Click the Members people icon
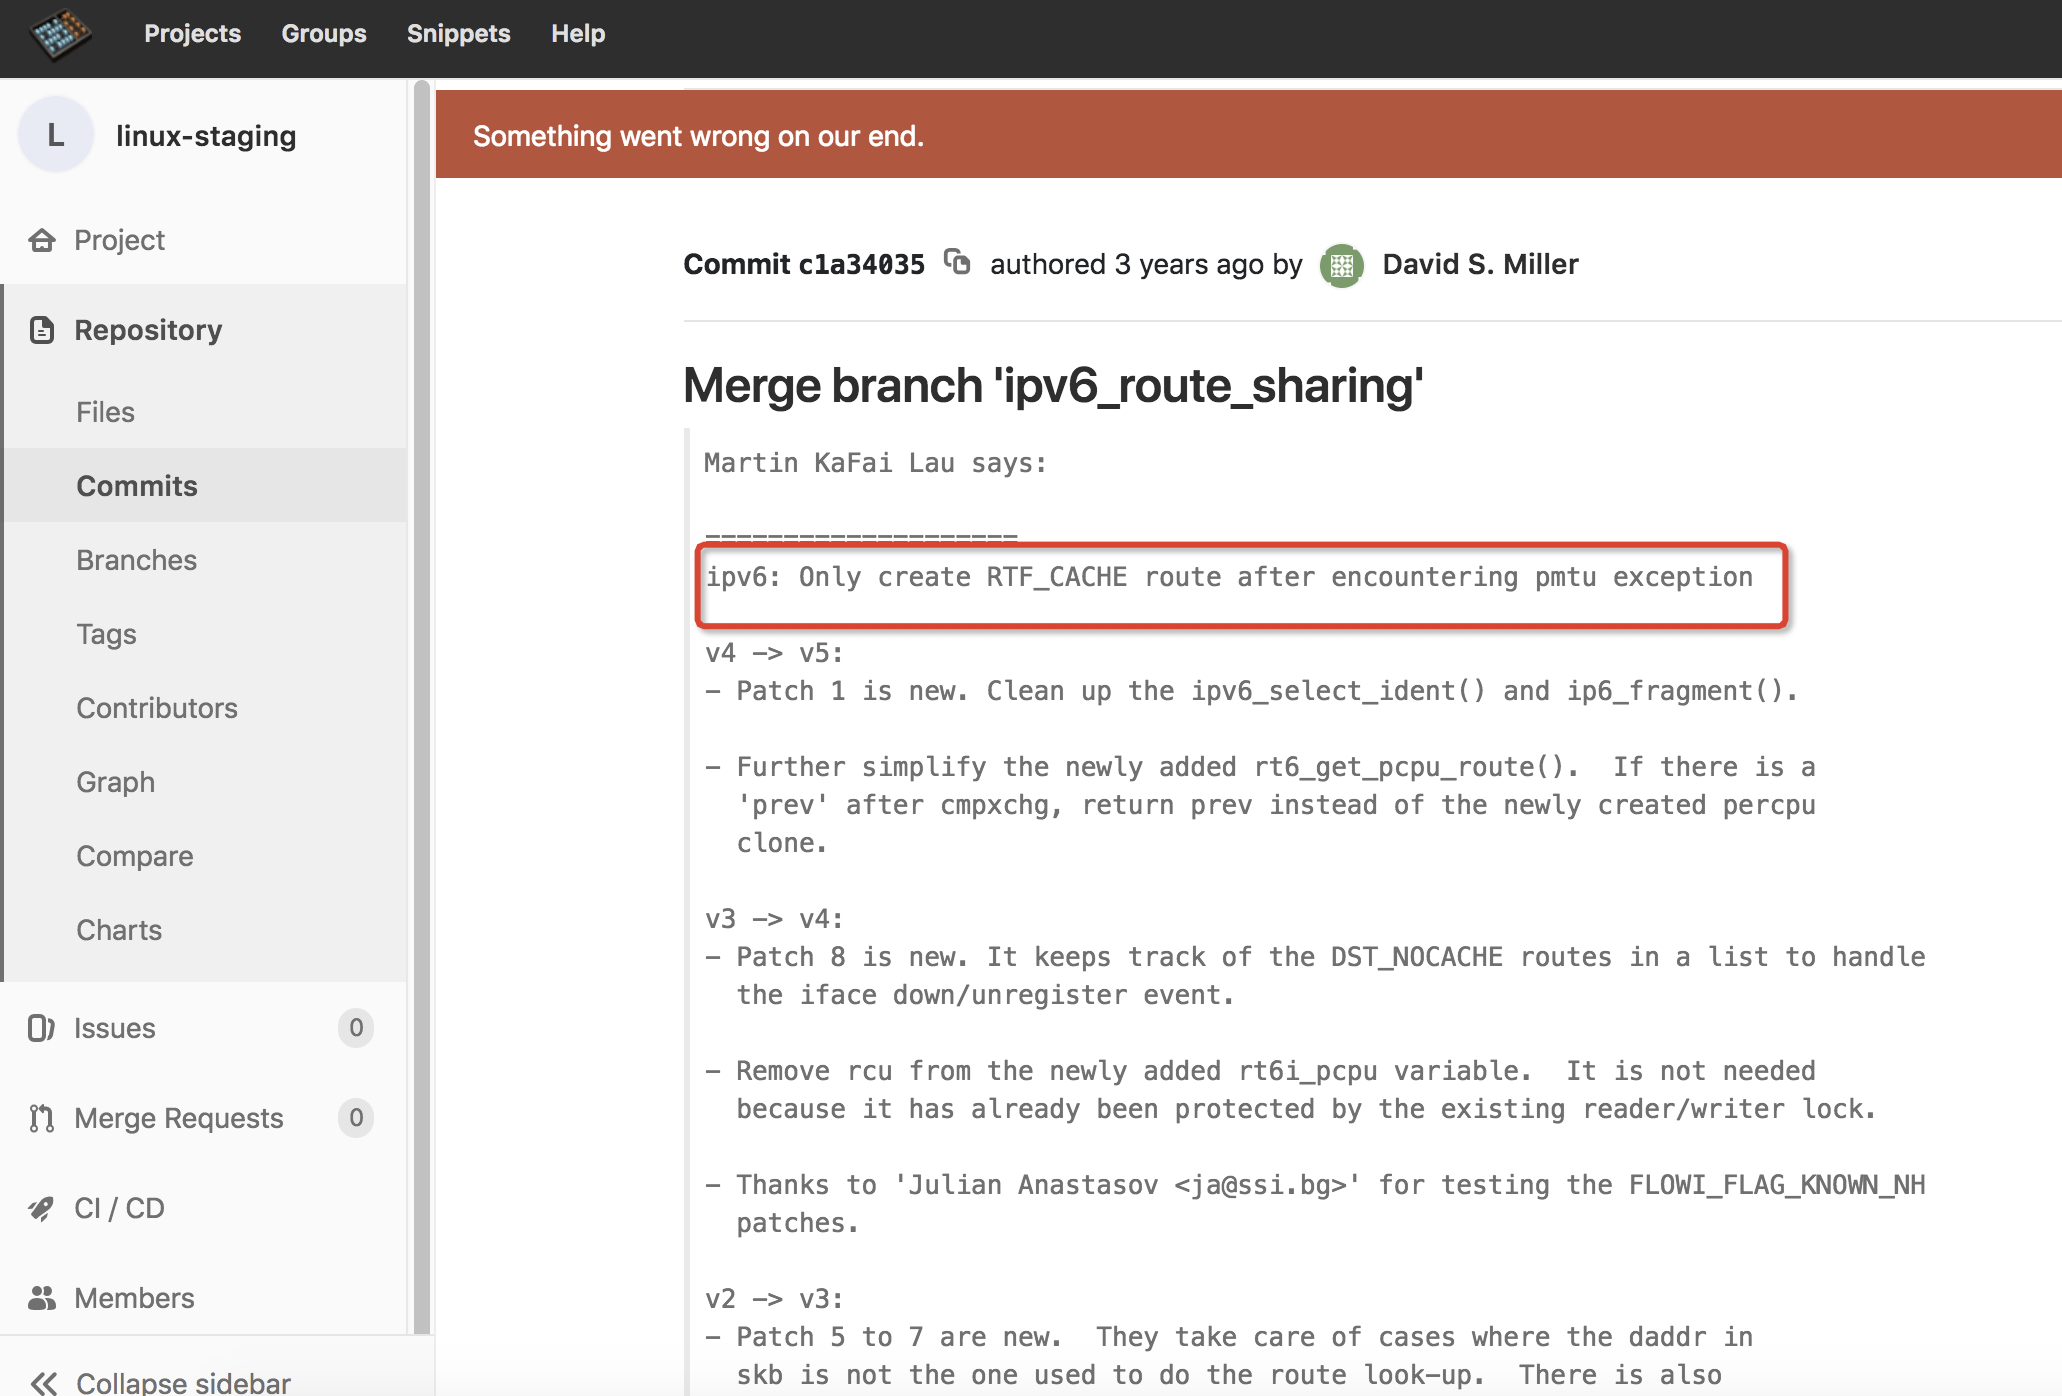The height and width of the screenshot is (1396, 2062). pos(42,1298)
